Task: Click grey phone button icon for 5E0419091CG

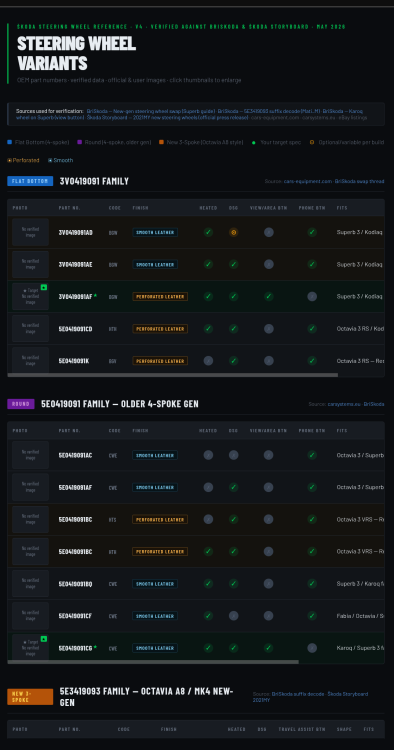Action: point(312,648)
